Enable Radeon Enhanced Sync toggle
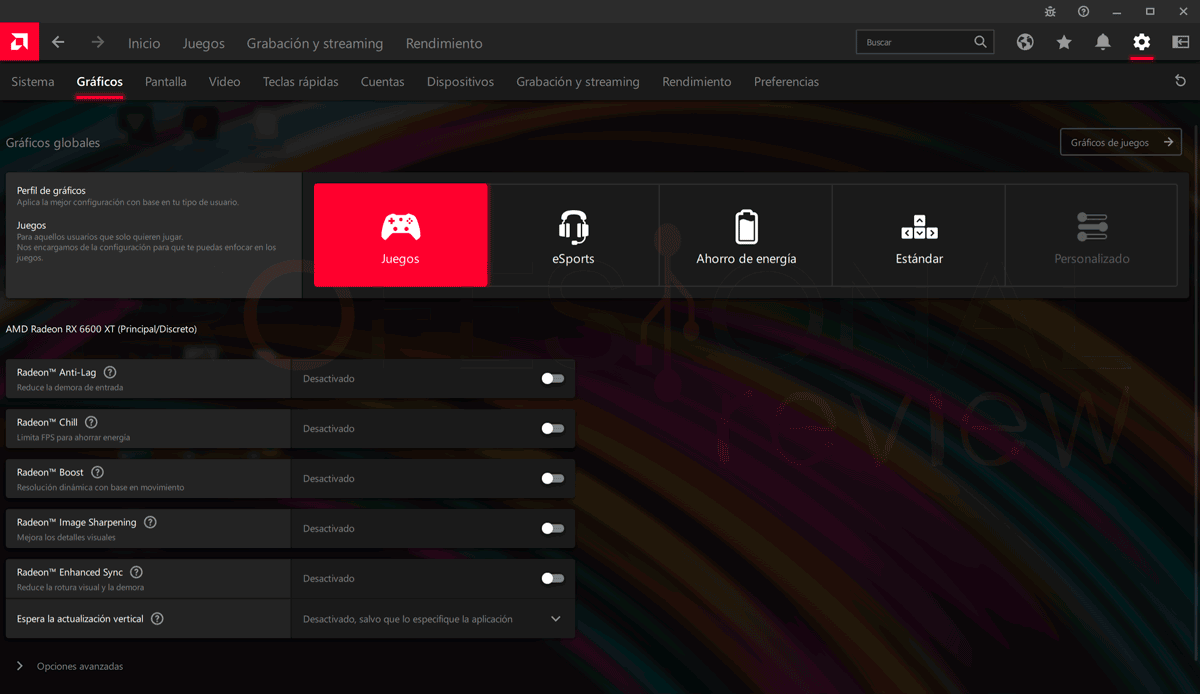This screenshot has width=1200, height=694. [x=553, y=579]
